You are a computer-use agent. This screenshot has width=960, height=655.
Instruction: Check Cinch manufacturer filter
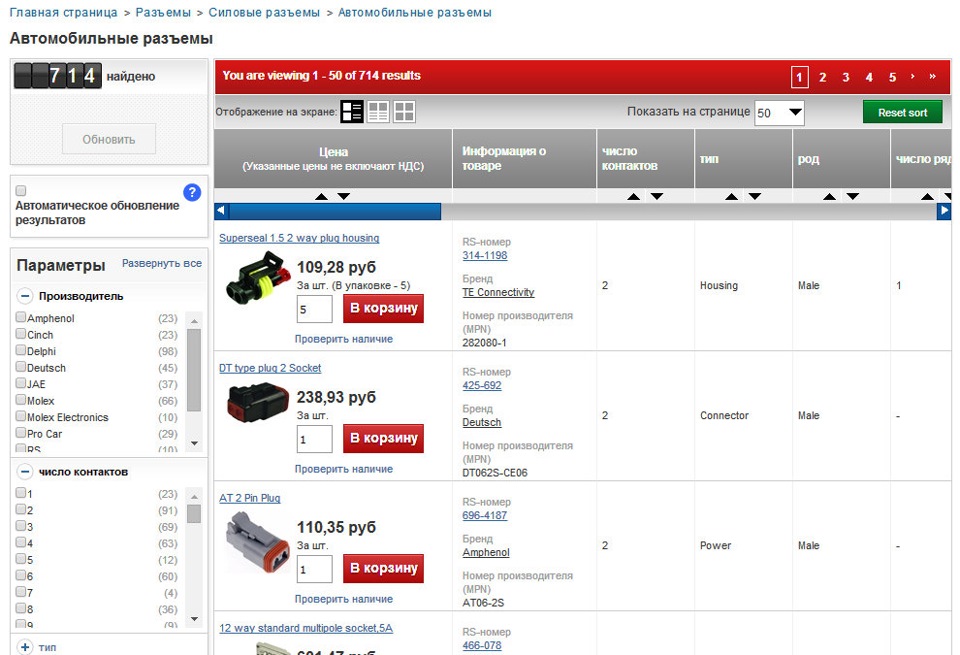point(21,334)
